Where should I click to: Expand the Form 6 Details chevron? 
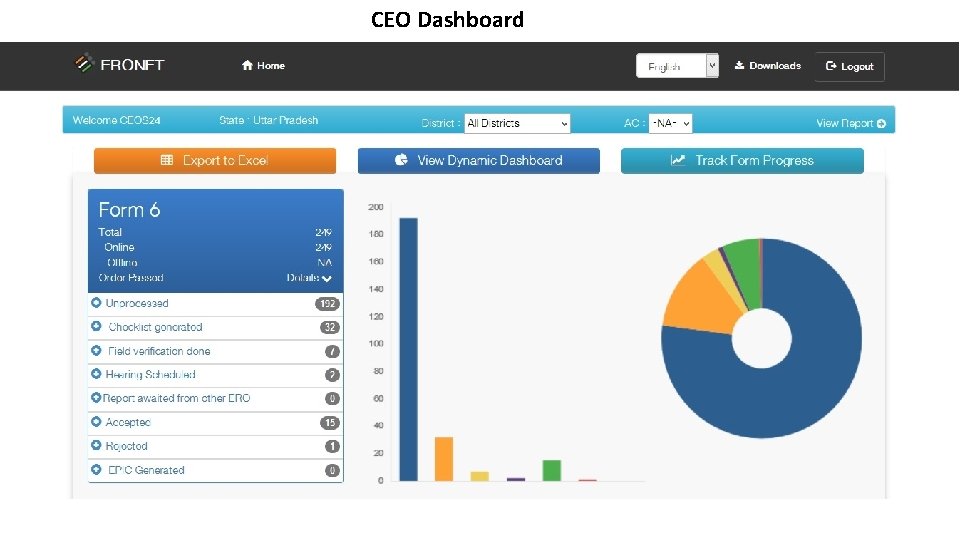tap(327, 278)
